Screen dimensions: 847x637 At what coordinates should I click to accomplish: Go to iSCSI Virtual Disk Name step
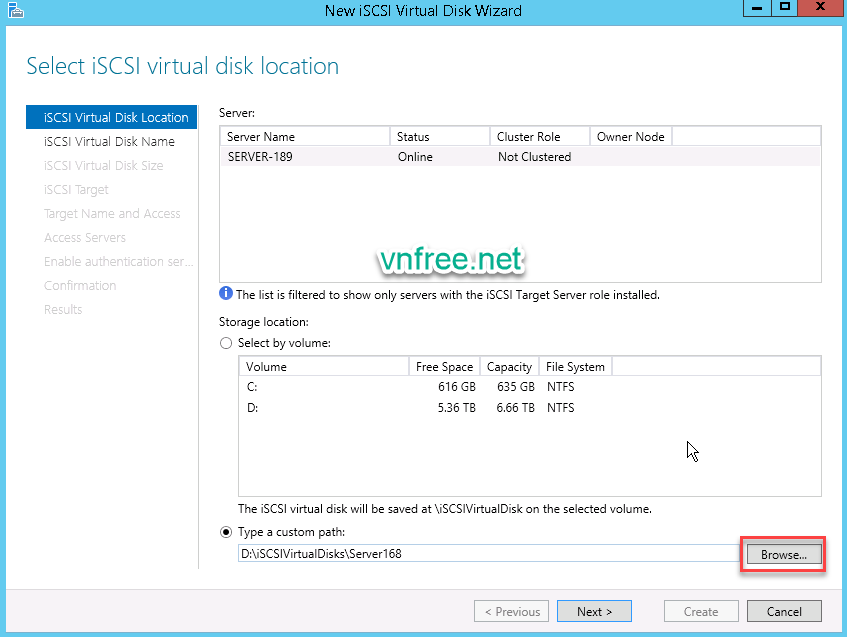pos(109,142)
